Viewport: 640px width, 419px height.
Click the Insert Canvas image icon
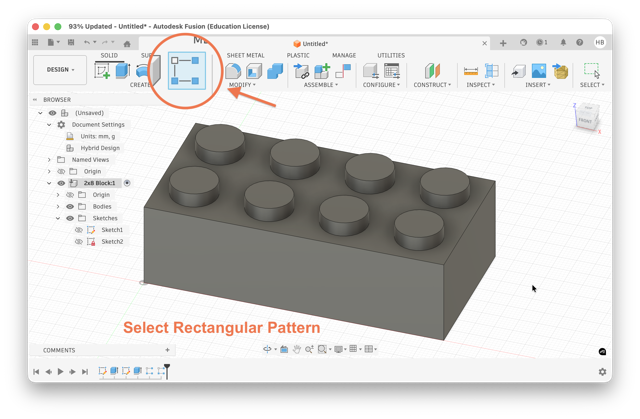[539, 71]
